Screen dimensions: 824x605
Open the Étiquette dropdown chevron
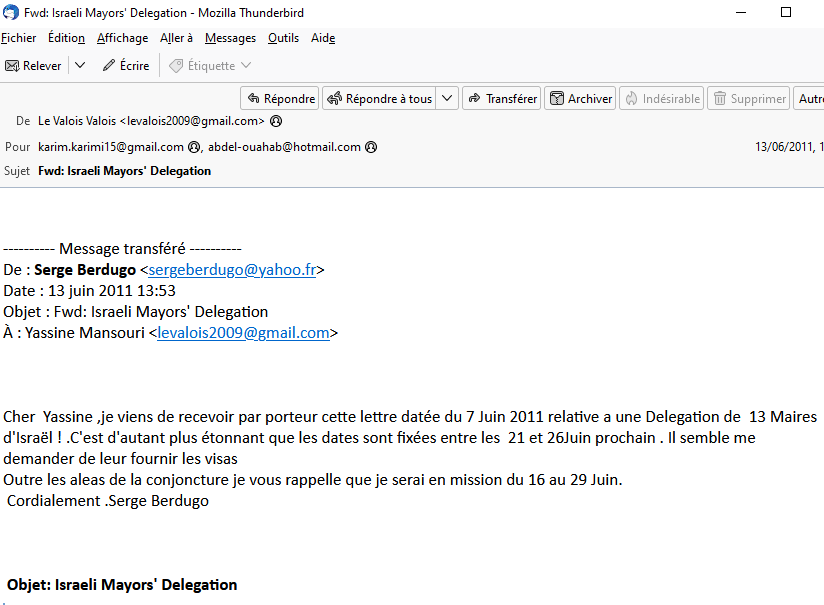pos(246,66)
